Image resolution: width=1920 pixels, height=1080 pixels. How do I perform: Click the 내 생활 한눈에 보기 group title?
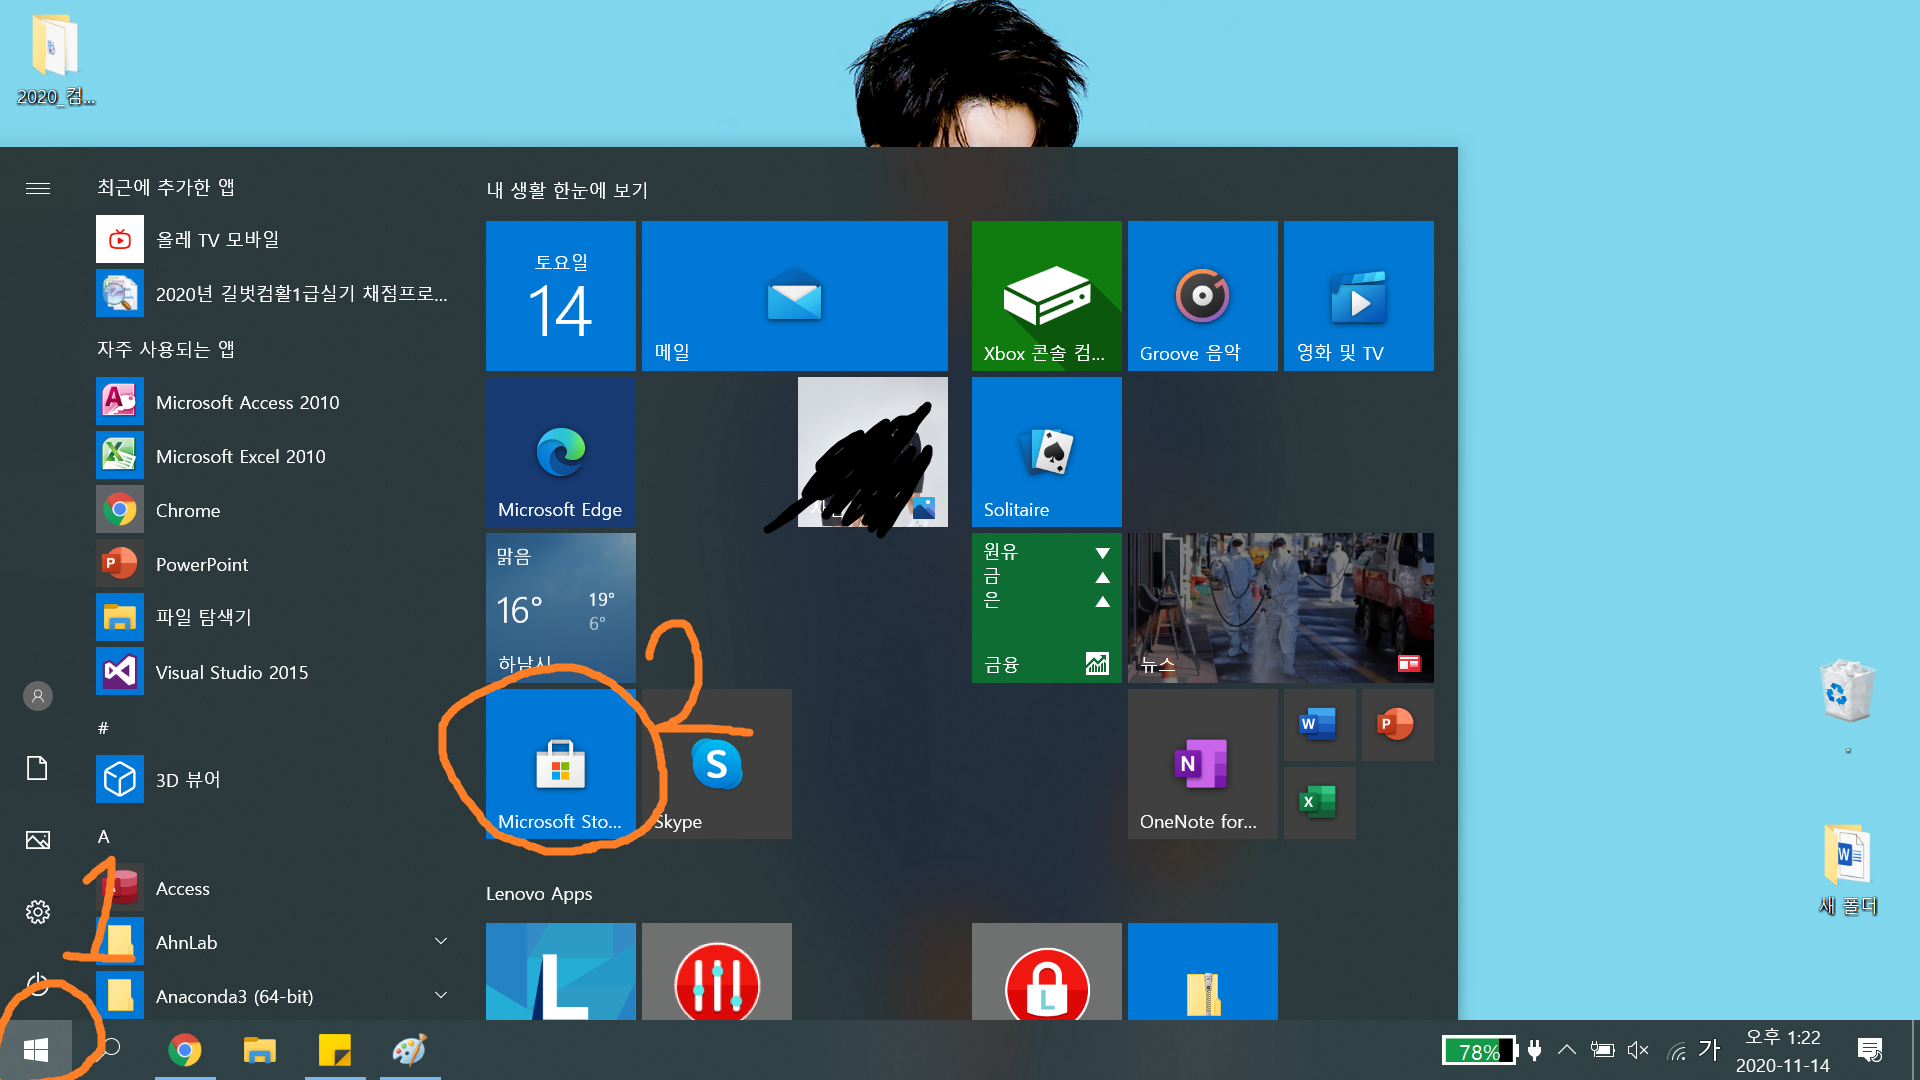pos(567,190)
